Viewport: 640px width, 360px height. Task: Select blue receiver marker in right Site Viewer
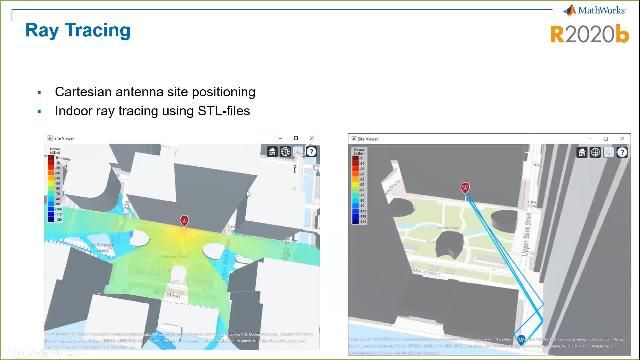tap(521, 340)
